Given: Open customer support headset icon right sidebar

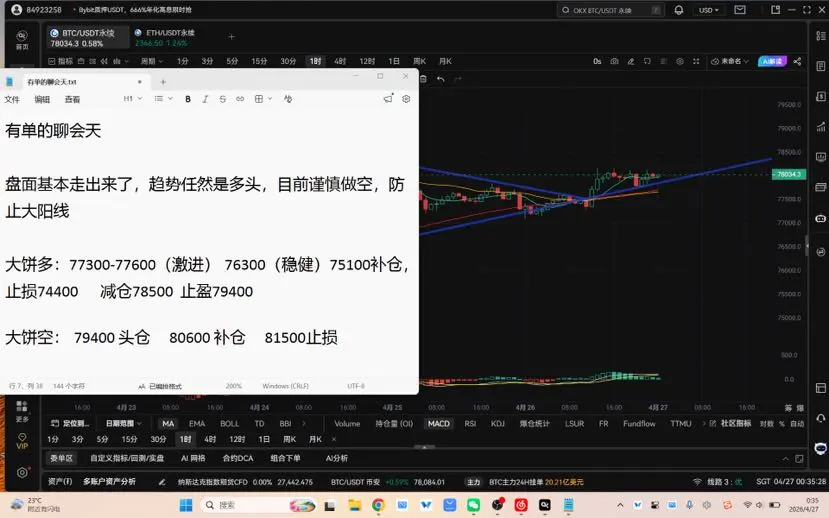Looking at the screenshot, I should [x=821, y=418].
